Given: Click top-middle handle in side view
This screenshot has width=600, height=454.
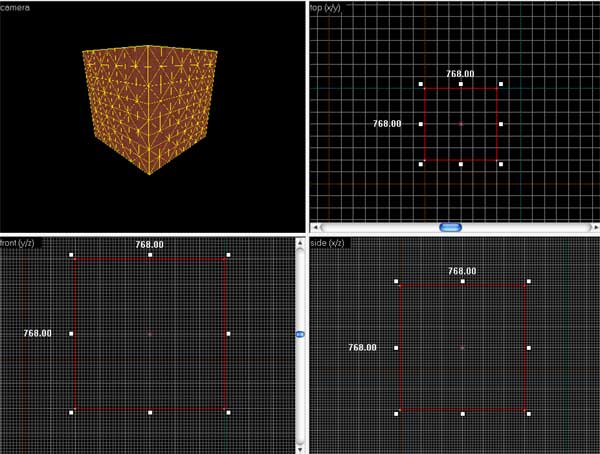Looking at the screenshot, I should (462, 282).
